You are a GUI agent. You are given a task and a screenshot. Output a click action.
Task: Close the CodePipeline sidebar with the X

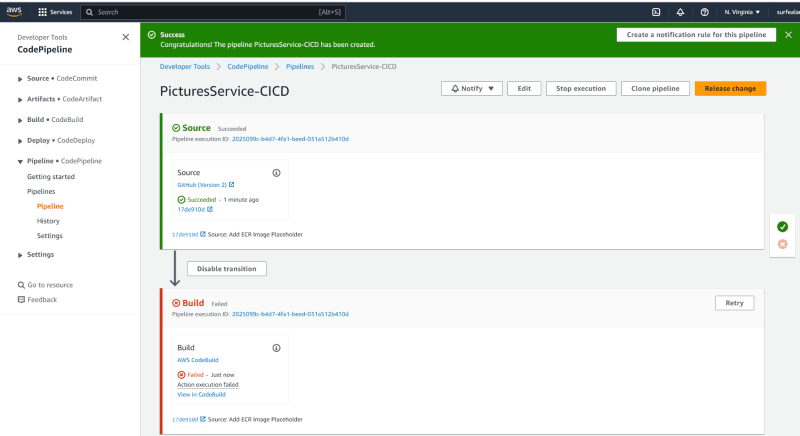126,37
